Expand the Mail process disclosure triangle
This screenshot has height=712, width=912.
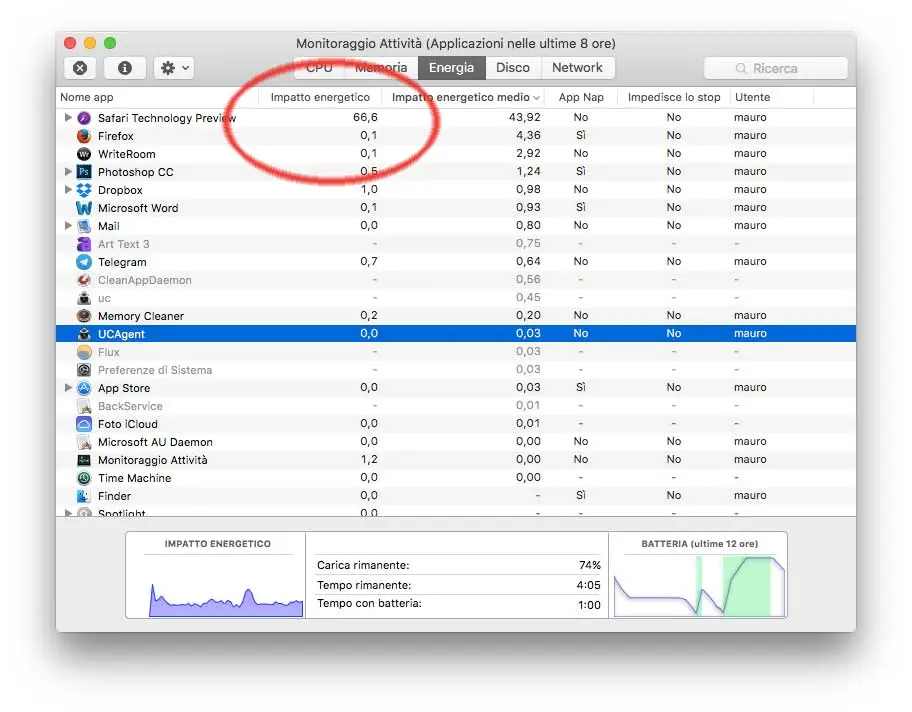[x=69, y=225]
